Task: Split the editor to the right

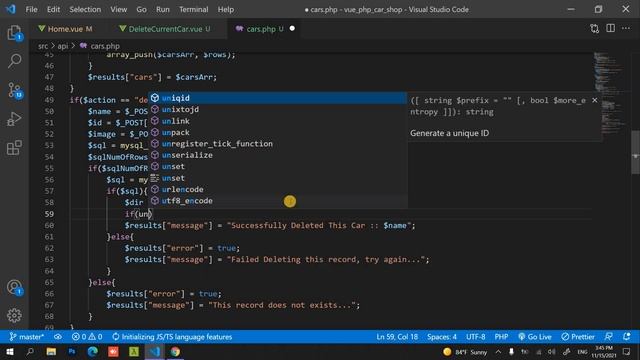Action: [x=611, y=29]
